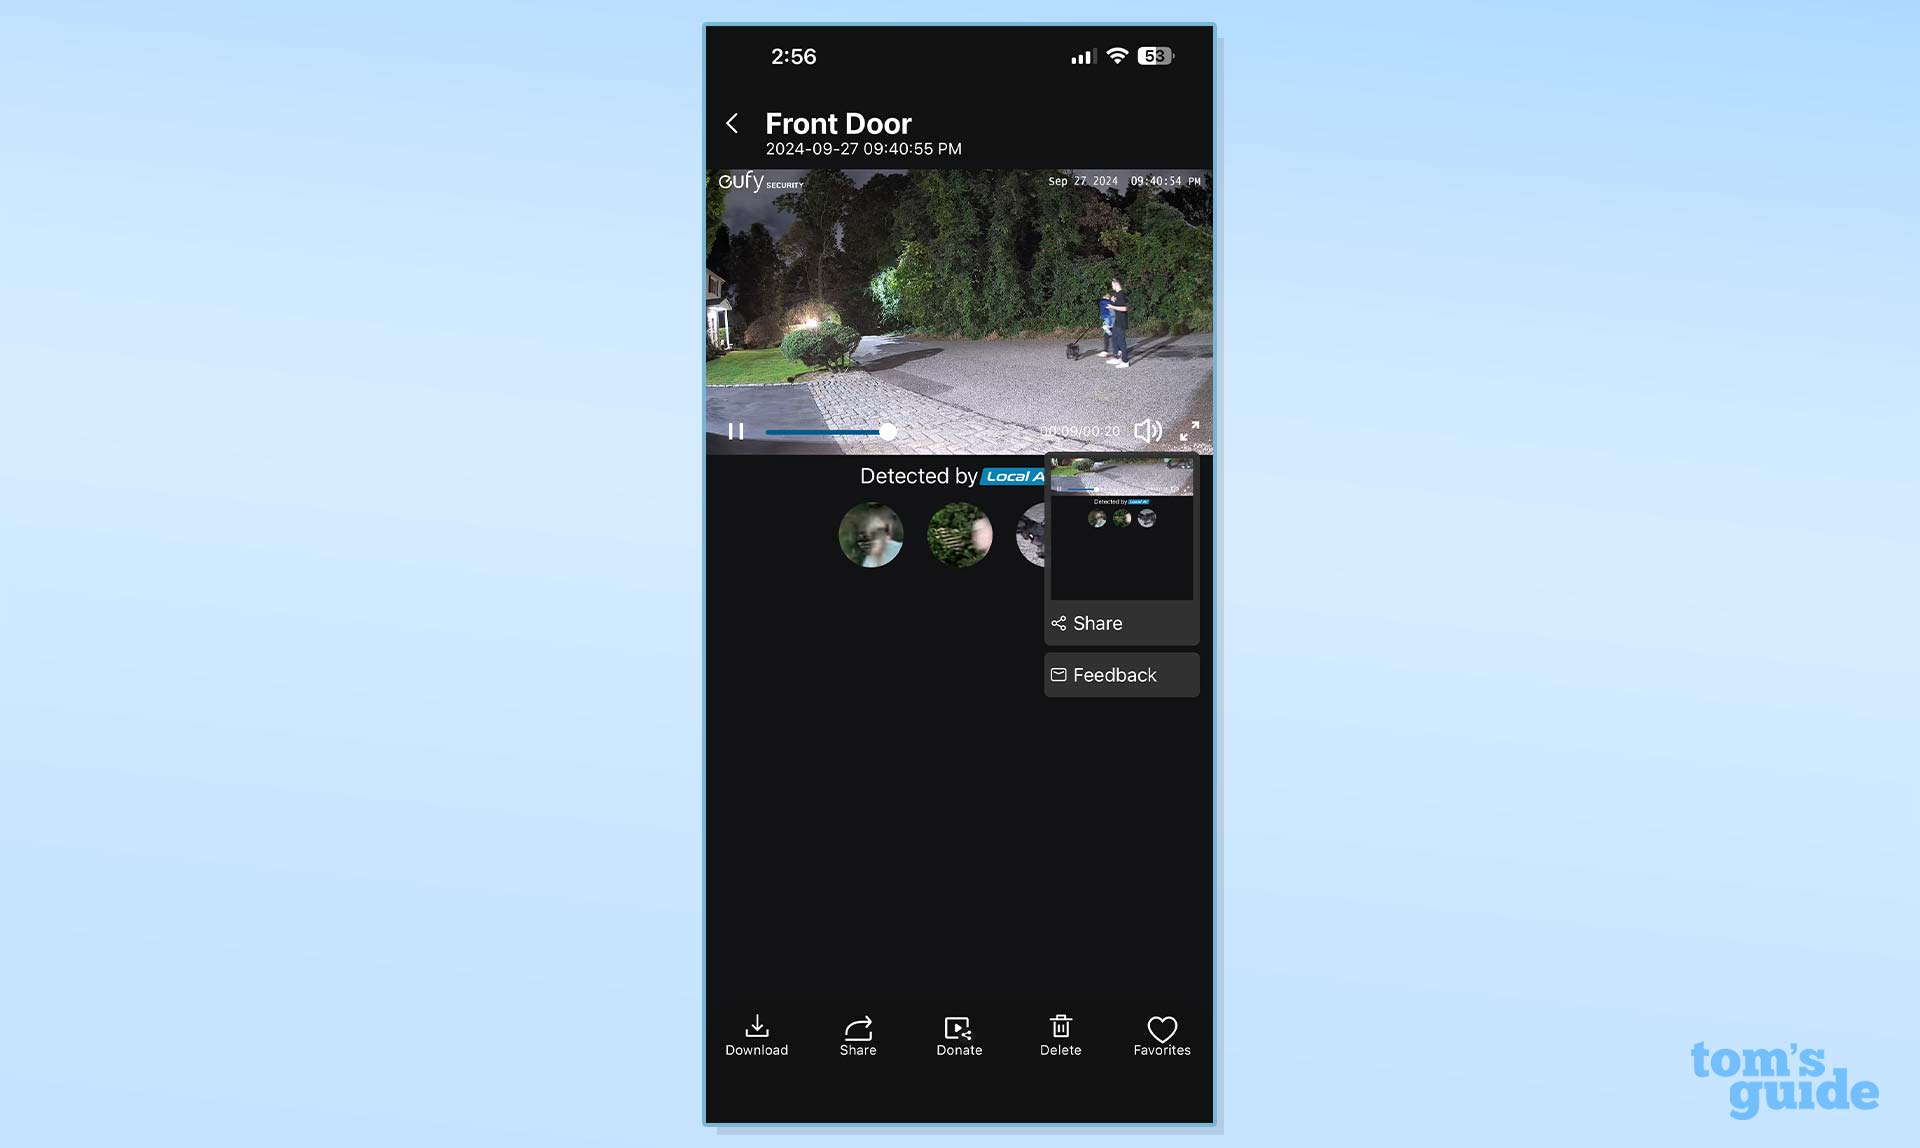This screenshot has width=1920, height=1148.
Task: Pause the Front Door video playback
Action: tap(735, 430)
